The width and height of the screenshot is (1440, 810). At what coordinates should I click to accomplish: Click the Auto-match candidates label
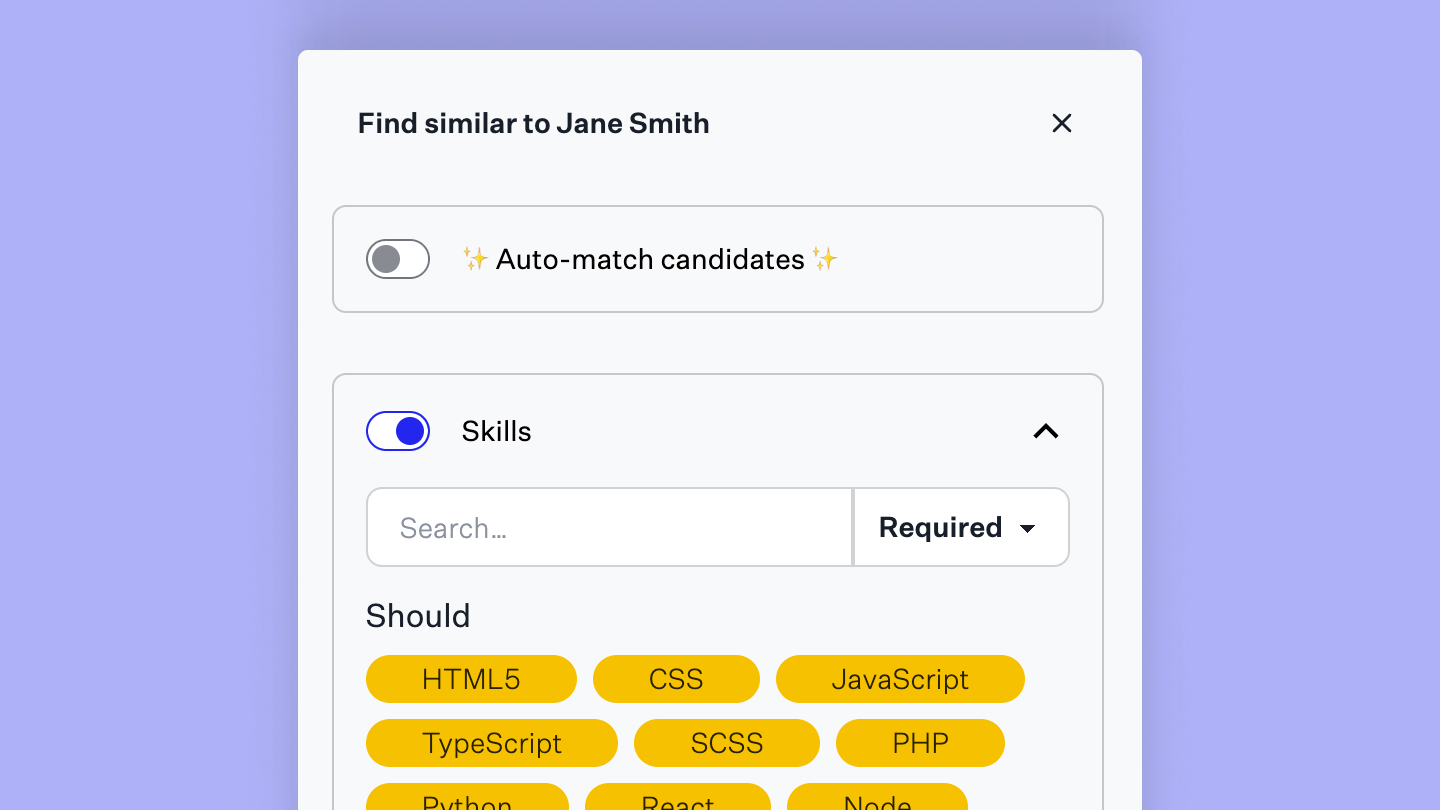(x=650, y=260)
